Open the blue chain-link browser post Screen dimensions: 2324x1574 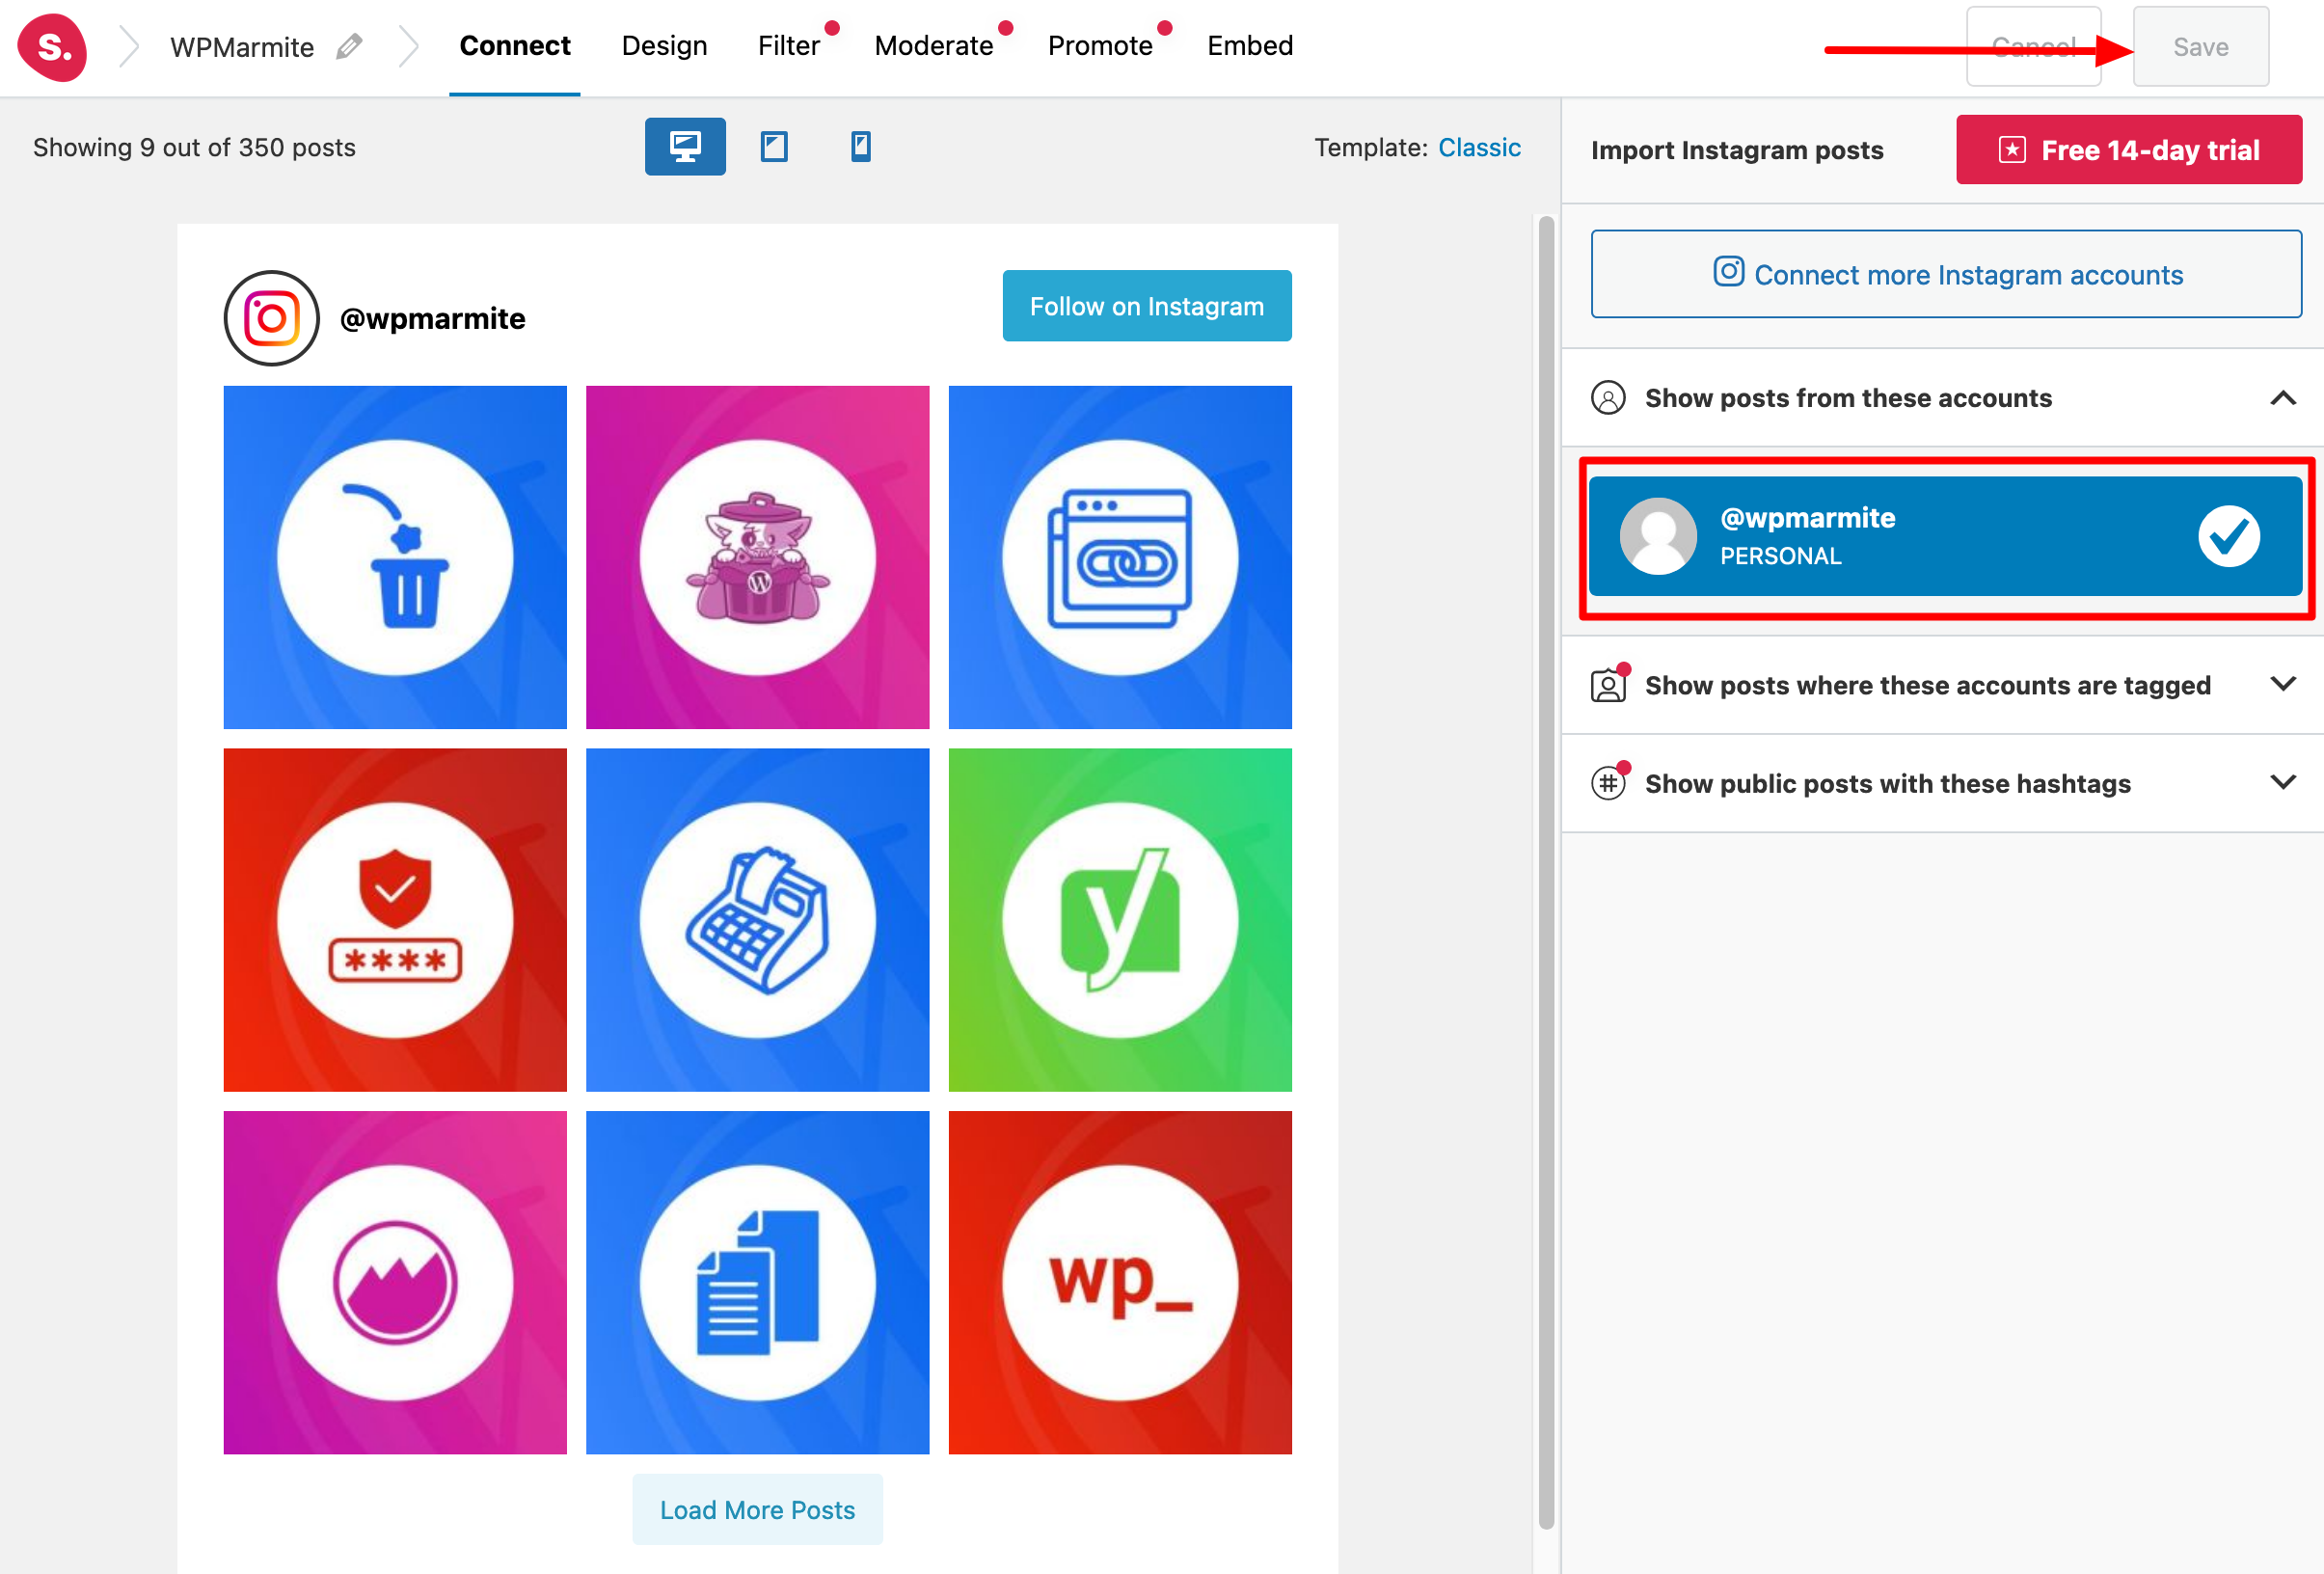[x=1120, y=557]
